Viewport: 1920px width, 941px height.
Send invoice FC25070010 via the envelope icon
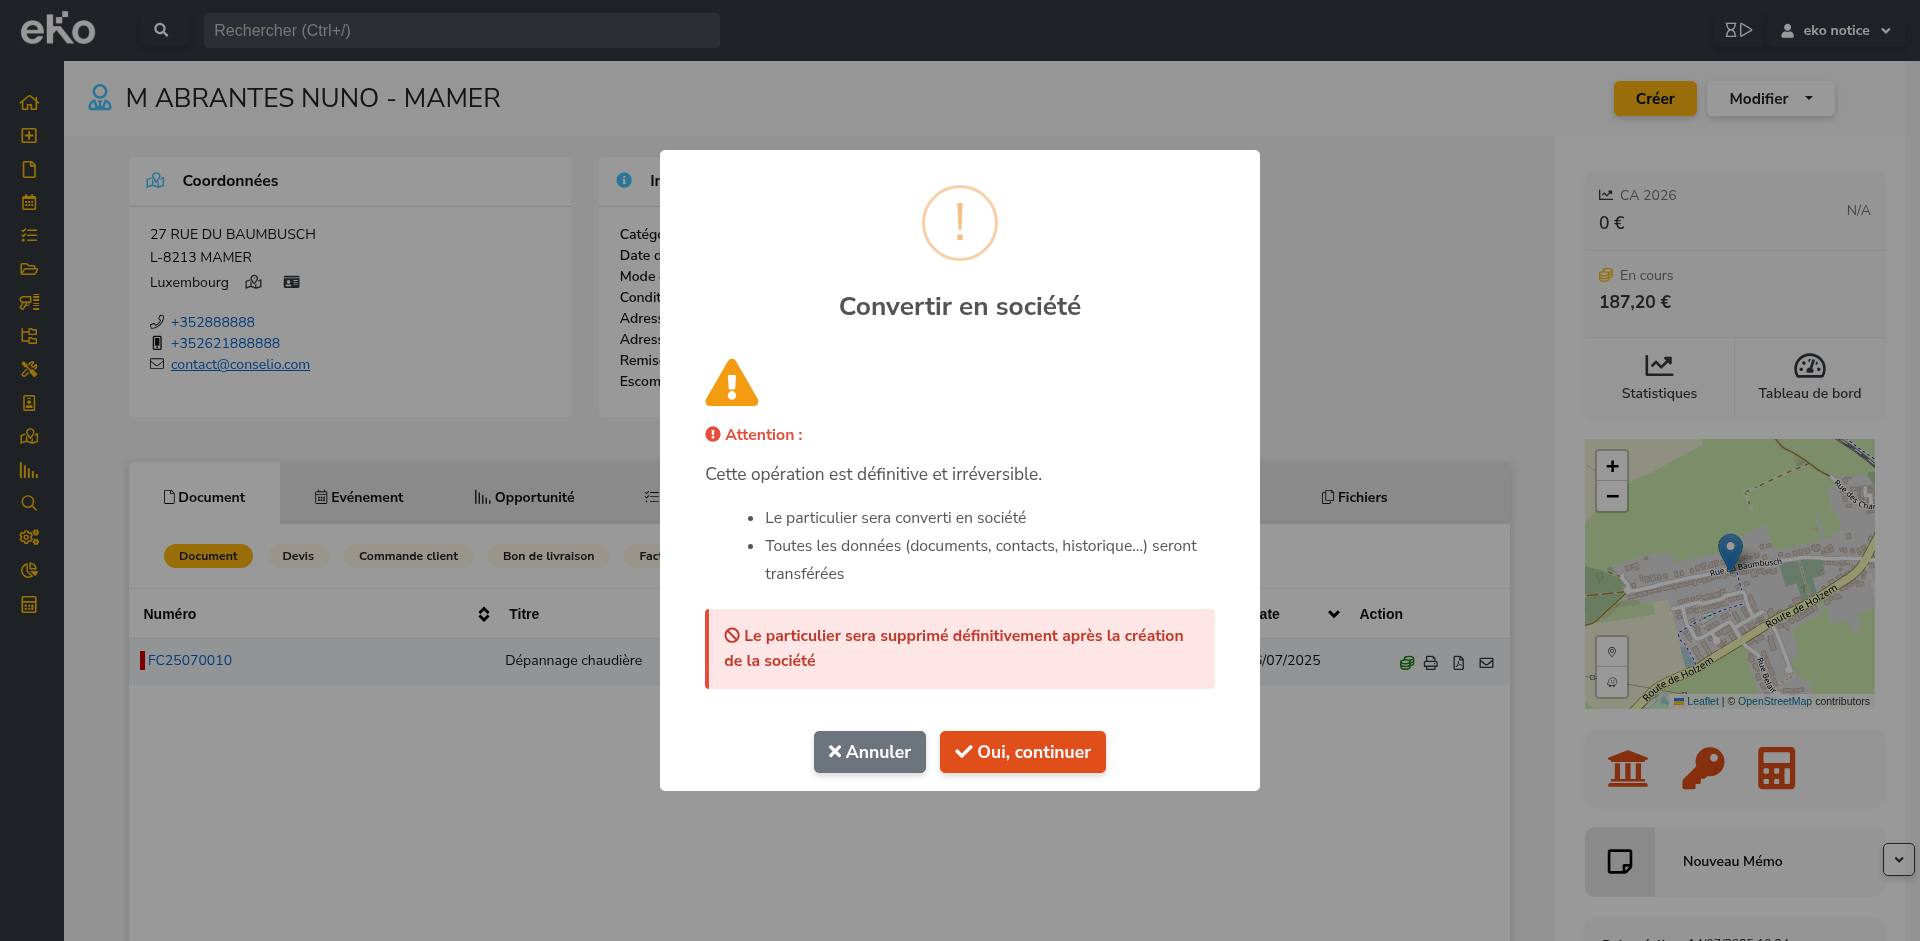[x=1487, y=662]
